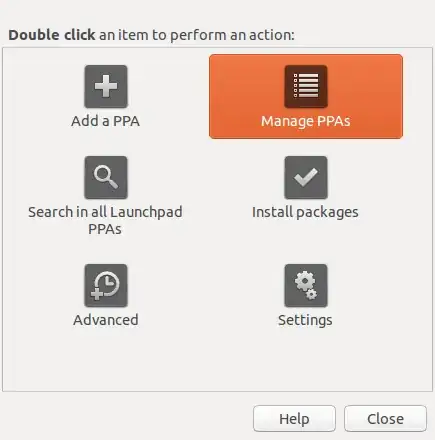Screen dimensions: 435x440
Task: Click the 'Advanced' text label
Action: tap(106, 320)
